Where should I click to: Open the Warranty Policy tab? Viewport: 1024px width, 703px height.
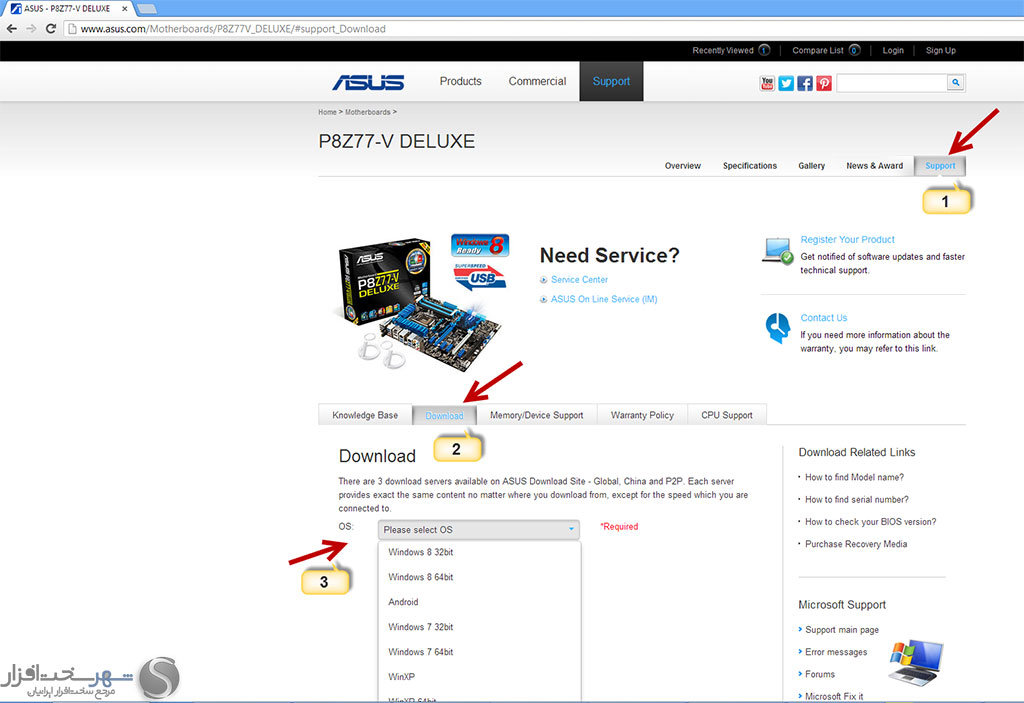(x=642, y=415)
